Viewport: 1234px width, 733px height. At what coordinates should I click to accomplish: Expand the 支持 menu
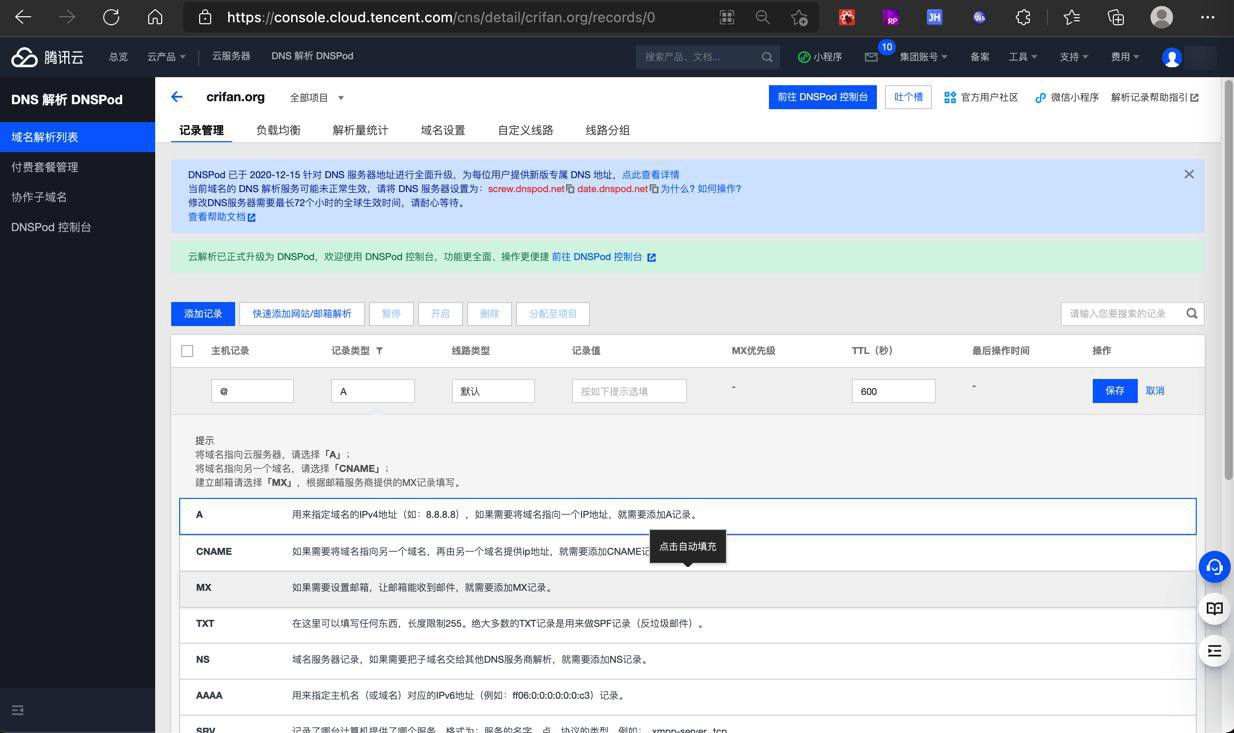pyautogui.click(x=1074, y=57)
